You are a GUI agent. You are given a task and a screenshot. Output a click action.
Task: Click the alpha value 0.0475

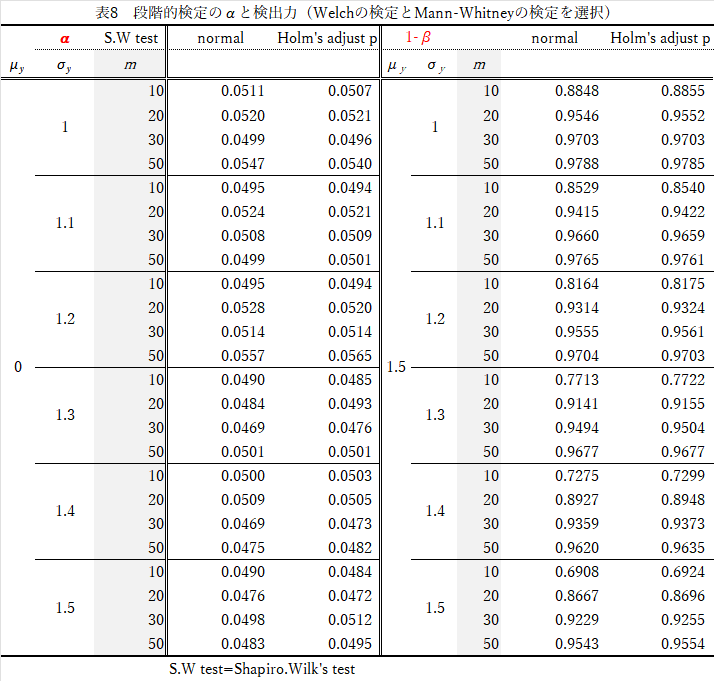243,548
